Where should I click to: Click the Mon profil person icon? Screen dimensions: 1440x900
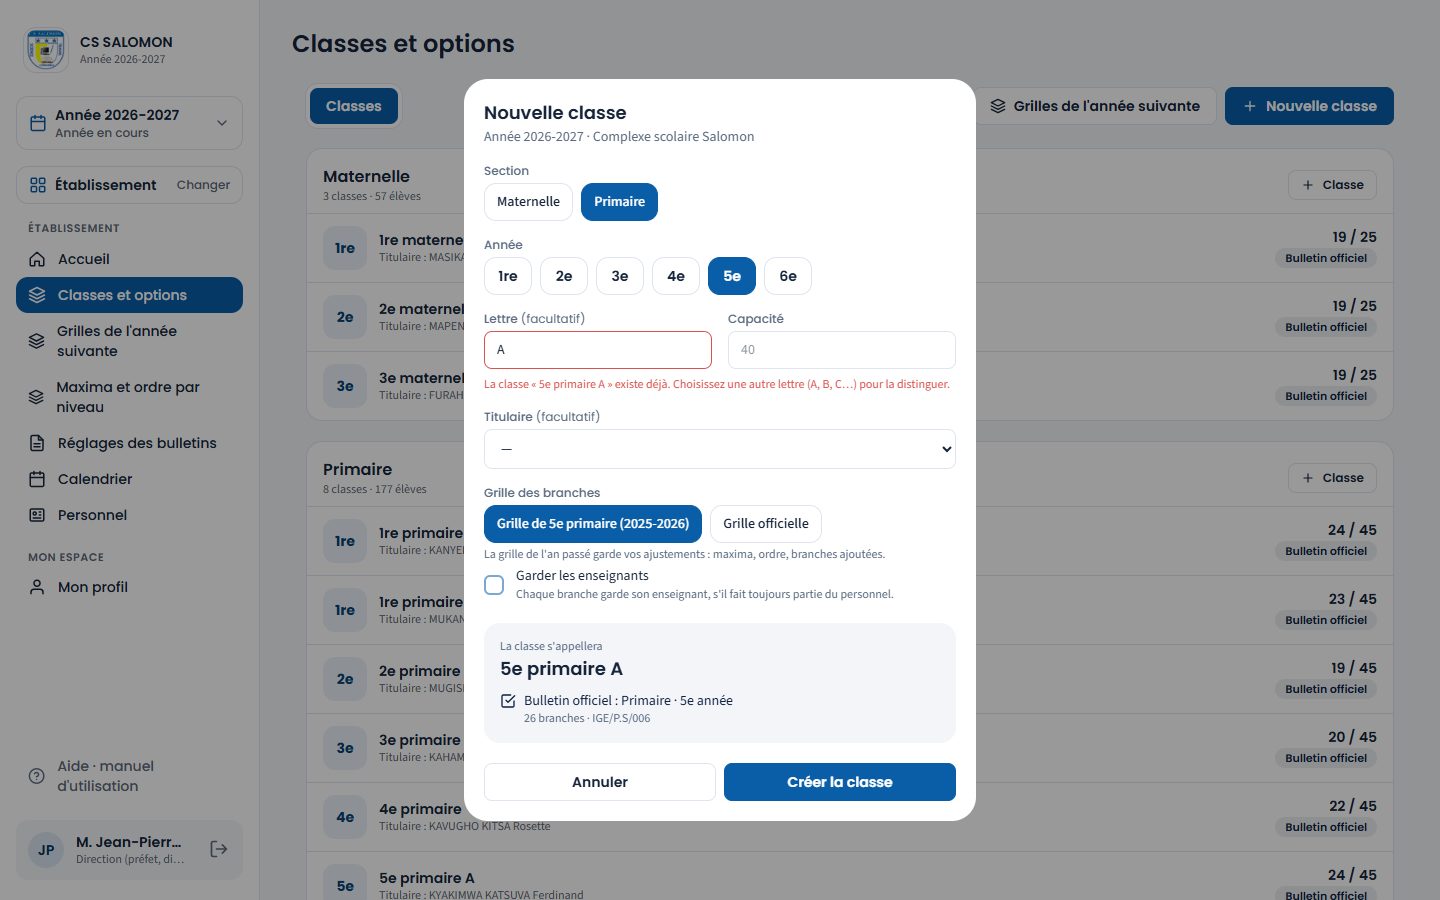coord(37,587)
